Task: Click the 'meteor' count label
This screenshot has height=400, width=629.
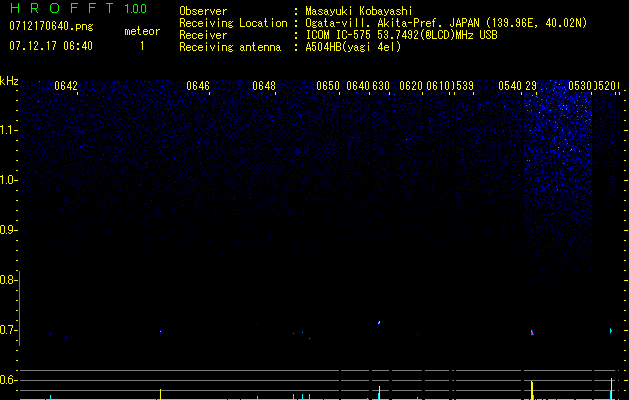Action: (142, 31)
